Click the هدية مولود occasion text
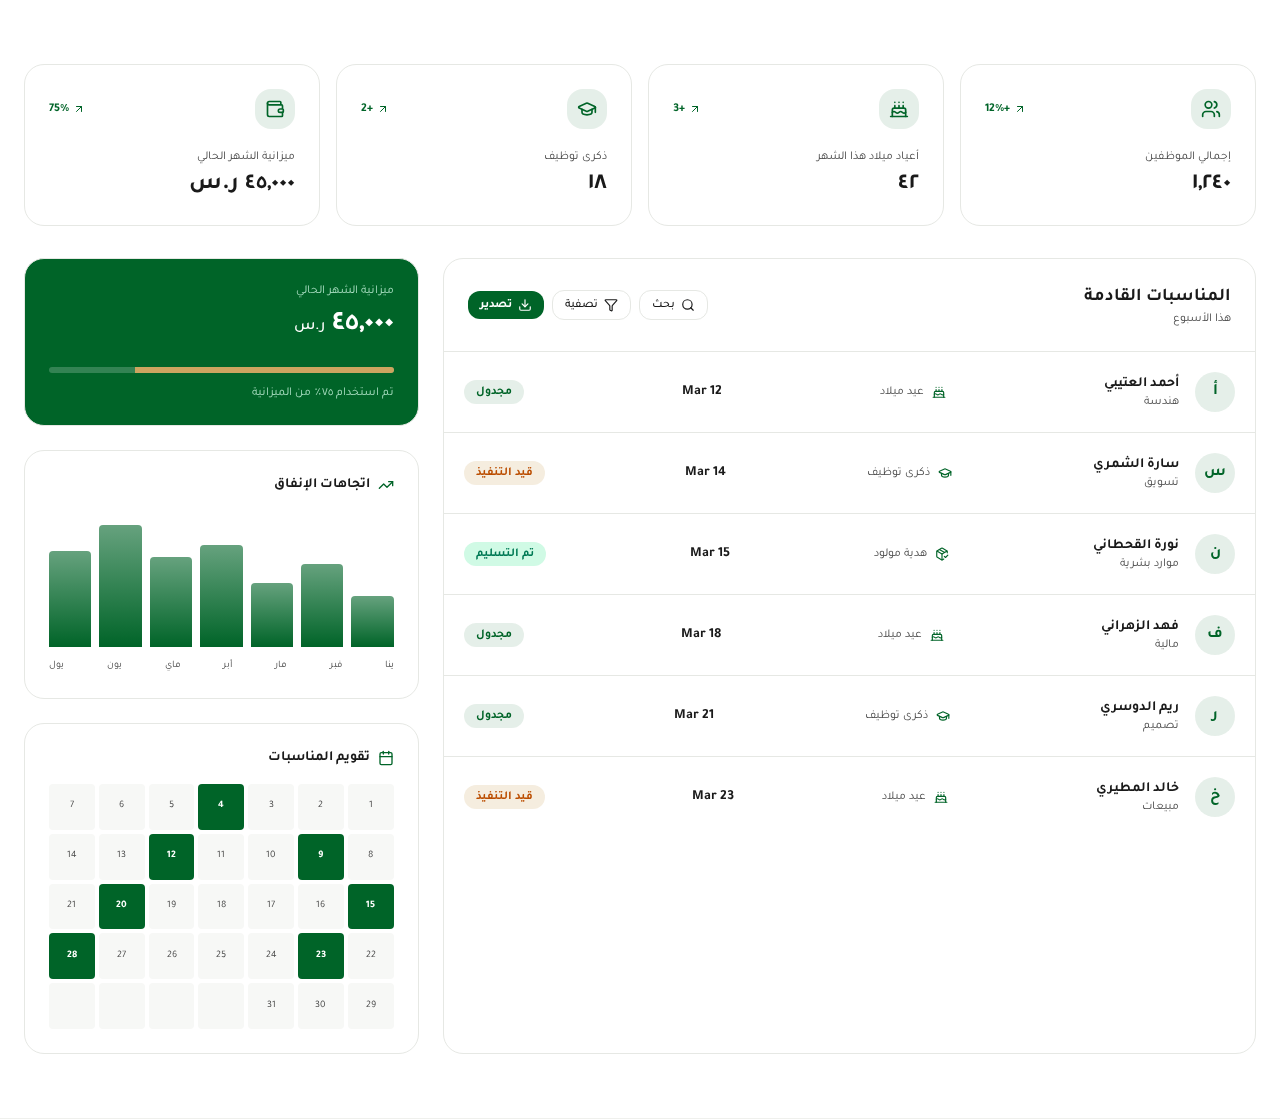Viewport: 1280px width, 1119px height. tap(900, 553)
